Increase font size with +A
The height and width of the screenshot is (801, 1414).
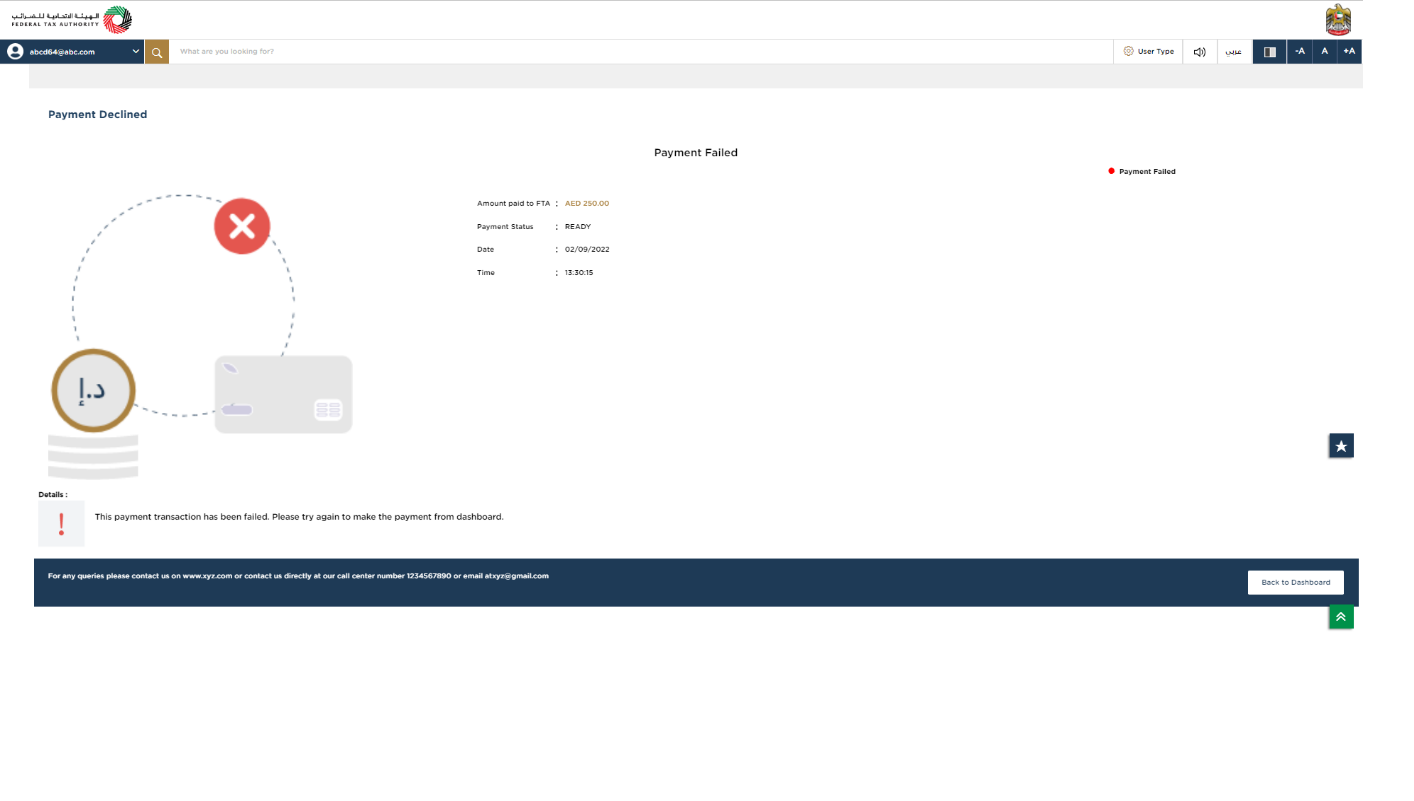(1349, 51)
